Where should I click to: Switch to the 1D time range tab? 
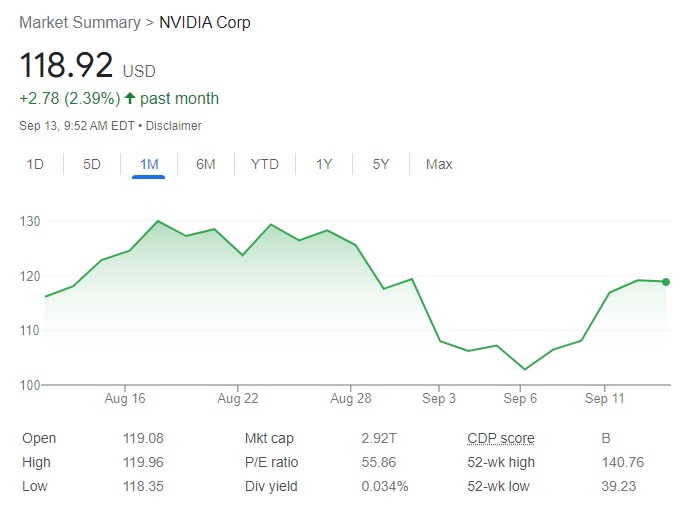(35, 164)
